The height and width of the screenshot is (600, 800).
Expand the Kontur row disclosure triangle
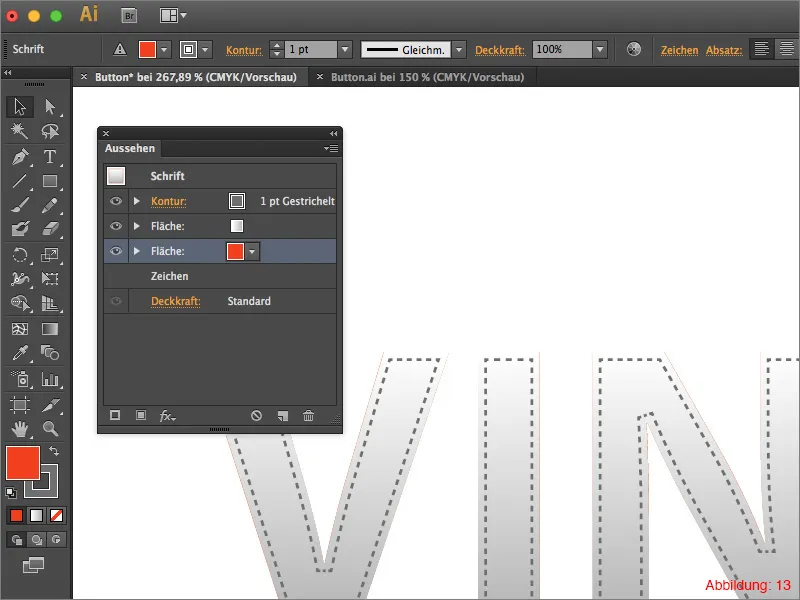pos(137,201)
